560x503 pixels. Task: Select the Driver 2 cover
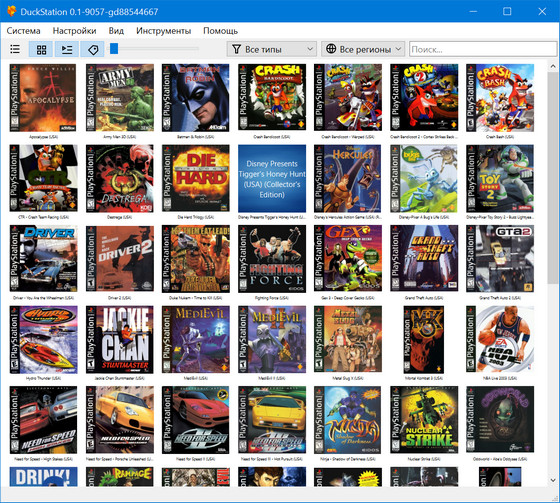[120, 259]
